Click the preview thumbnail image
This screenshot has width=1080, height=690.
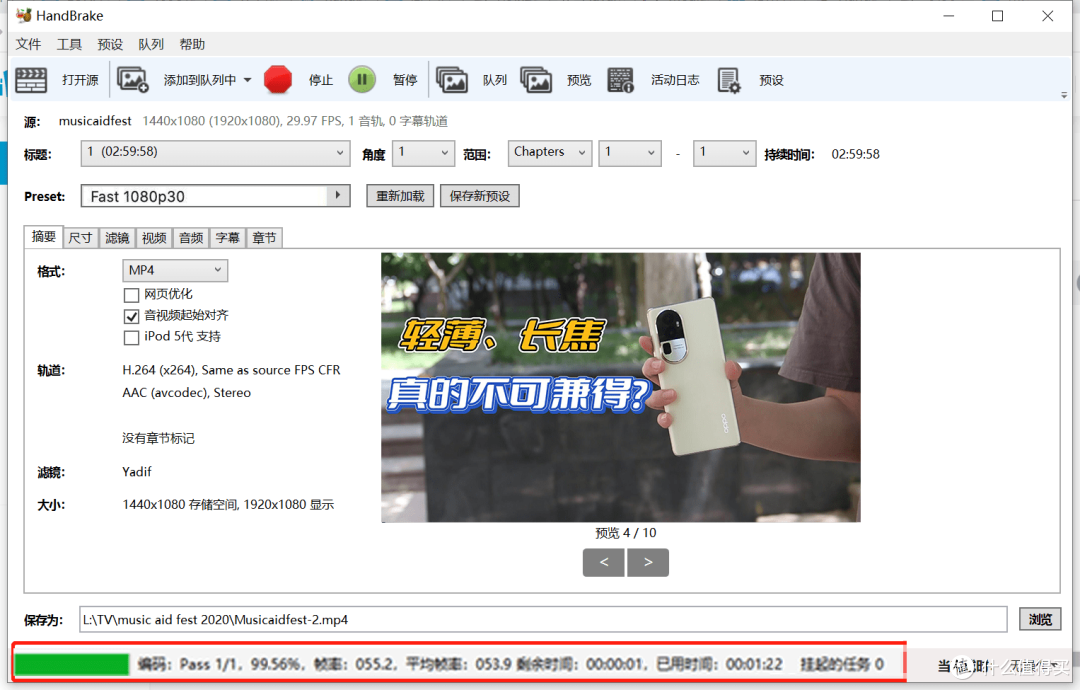621,387
